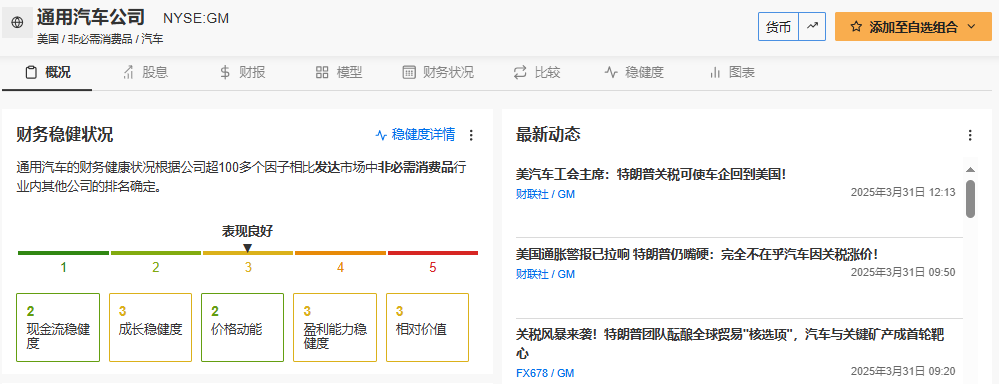Viewport: 999px width, 384px height.
Task: Click the NYSE:GM ticker text
Action: tap(196, 18)
